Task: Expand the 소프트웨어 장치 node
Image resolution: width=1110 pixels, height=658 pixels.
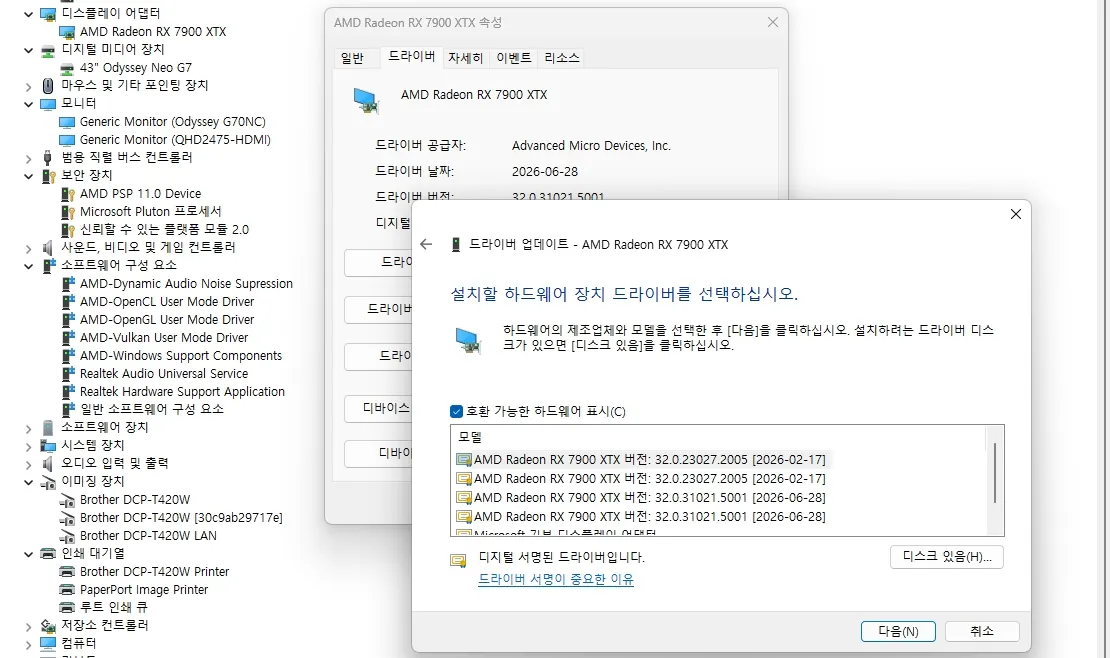Action: [x=28, y=429]
